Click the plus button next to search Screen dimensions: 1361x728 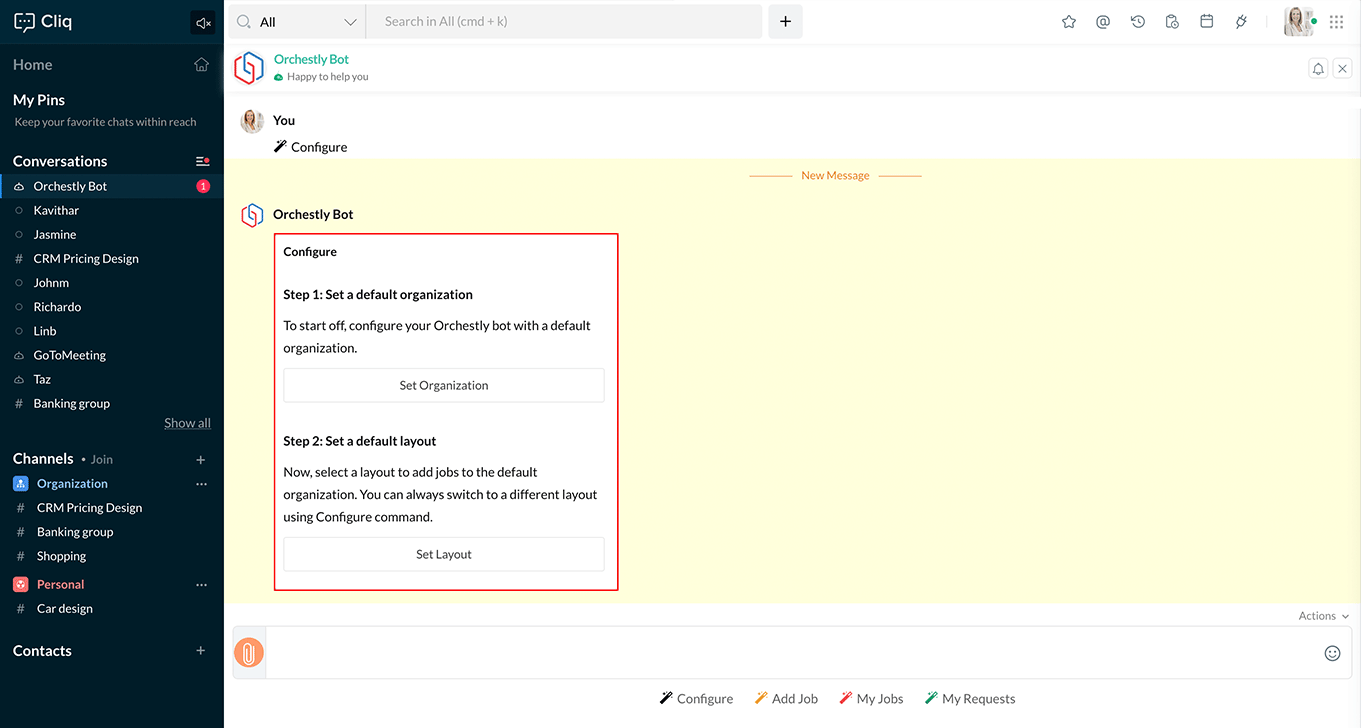[785, 22]
